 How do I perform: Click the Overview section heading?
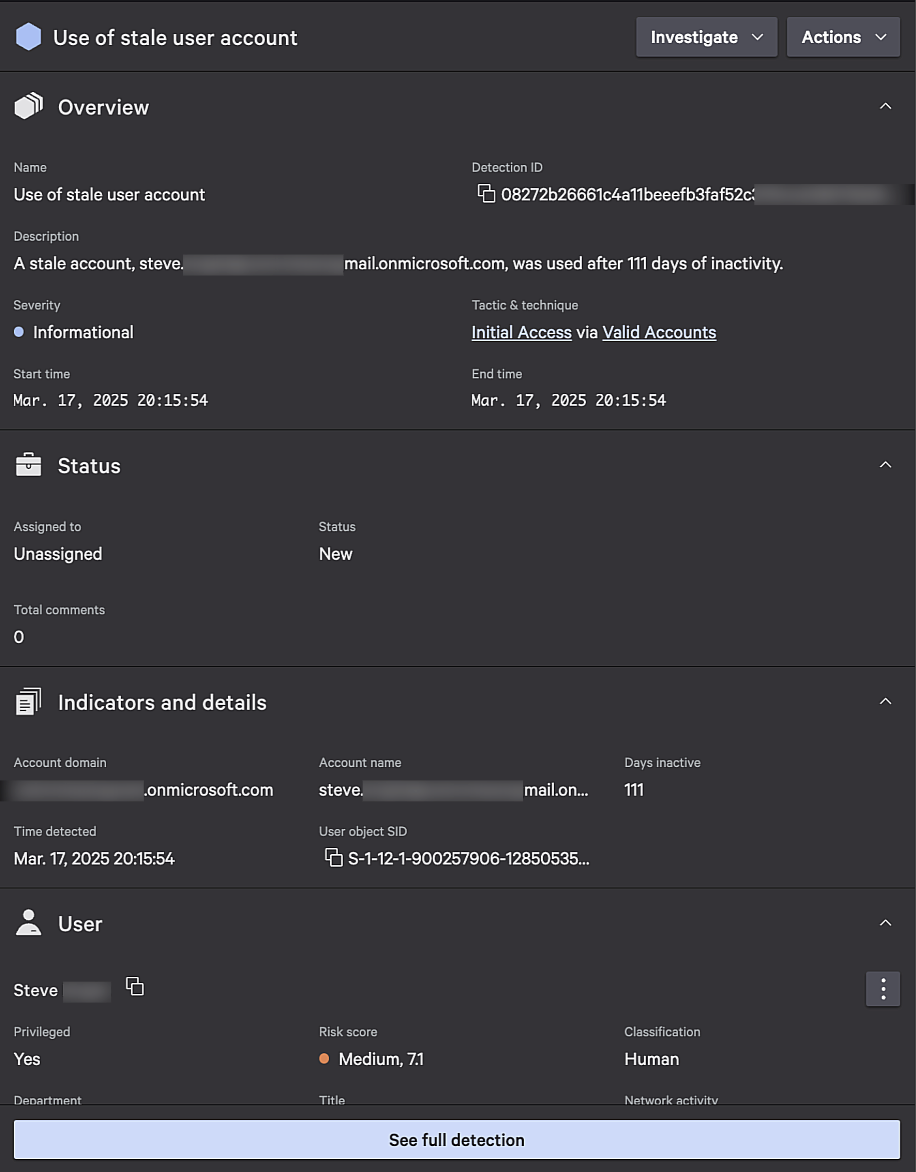pyautogui.click(x=103, y=107)
